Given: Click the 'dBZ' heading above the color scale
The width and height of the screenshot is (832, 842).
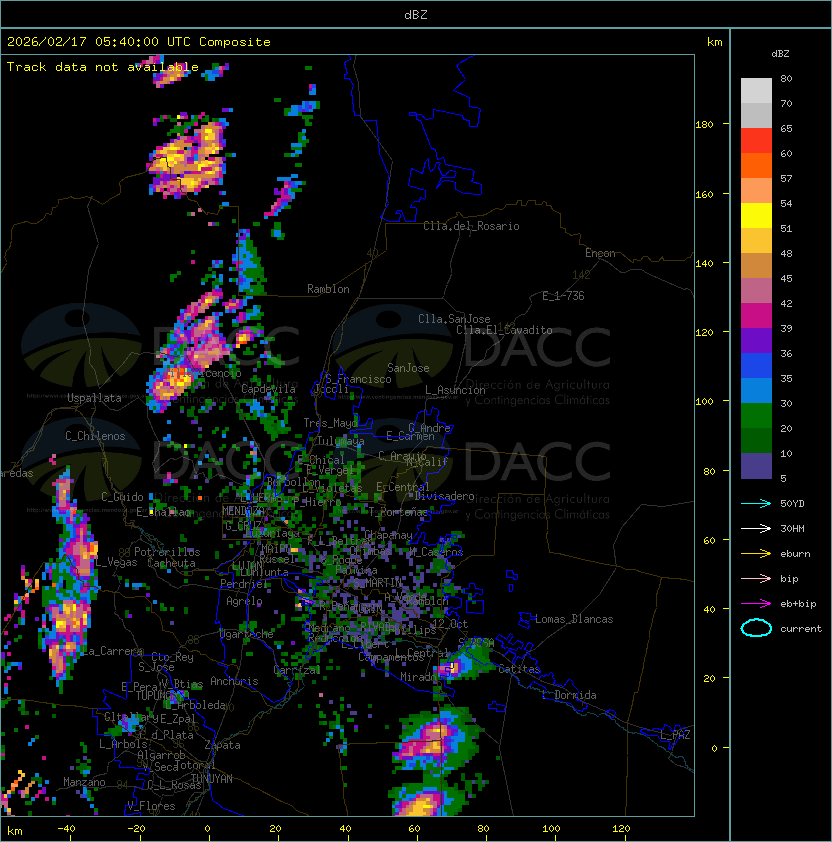Looking at the screenshot, I should pos(780,54).
